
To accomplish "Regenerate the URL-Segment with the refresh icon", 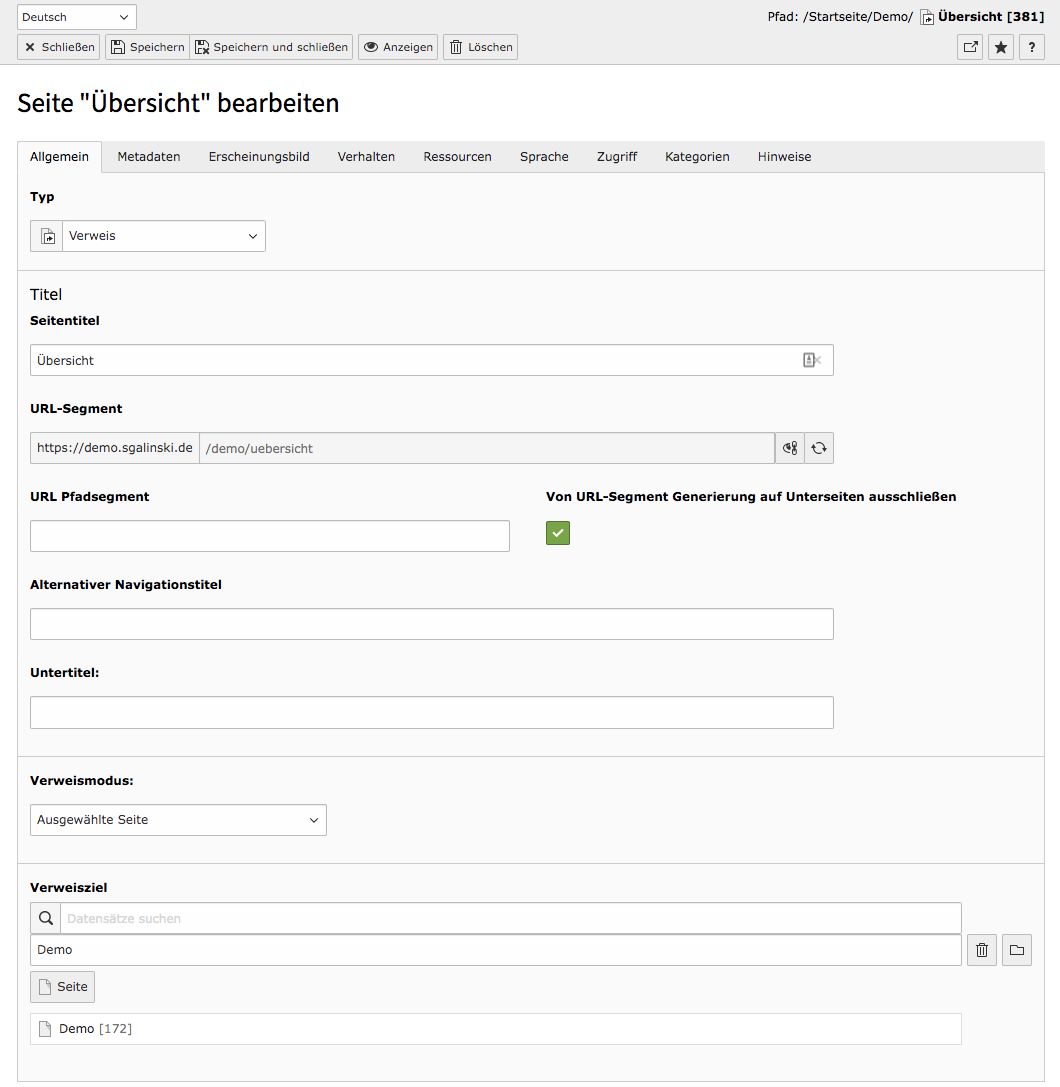I will click(x=818, y=447).
